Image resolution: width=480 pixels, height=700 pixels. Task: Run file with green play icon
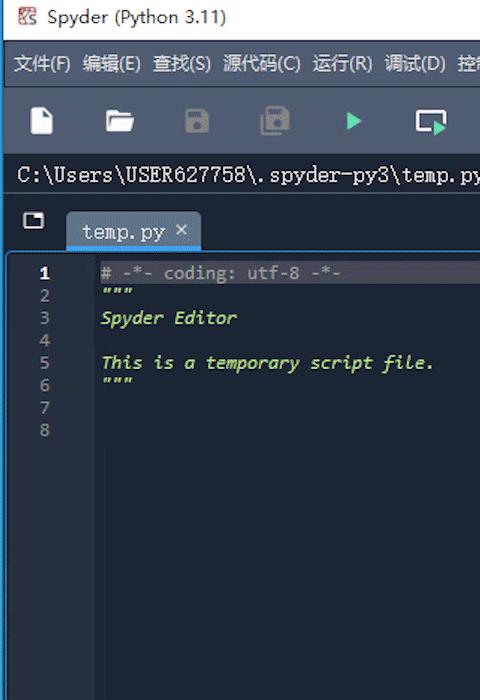tap(354, 121)
